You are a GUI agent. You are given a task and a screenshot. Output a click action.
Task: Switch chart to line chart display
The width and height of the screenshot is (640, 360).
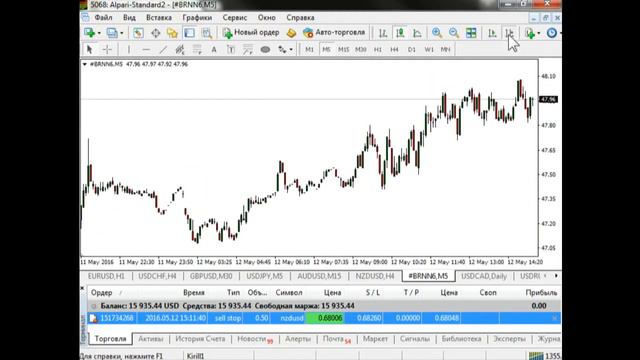pyautogui.click(x=417, y=33)
